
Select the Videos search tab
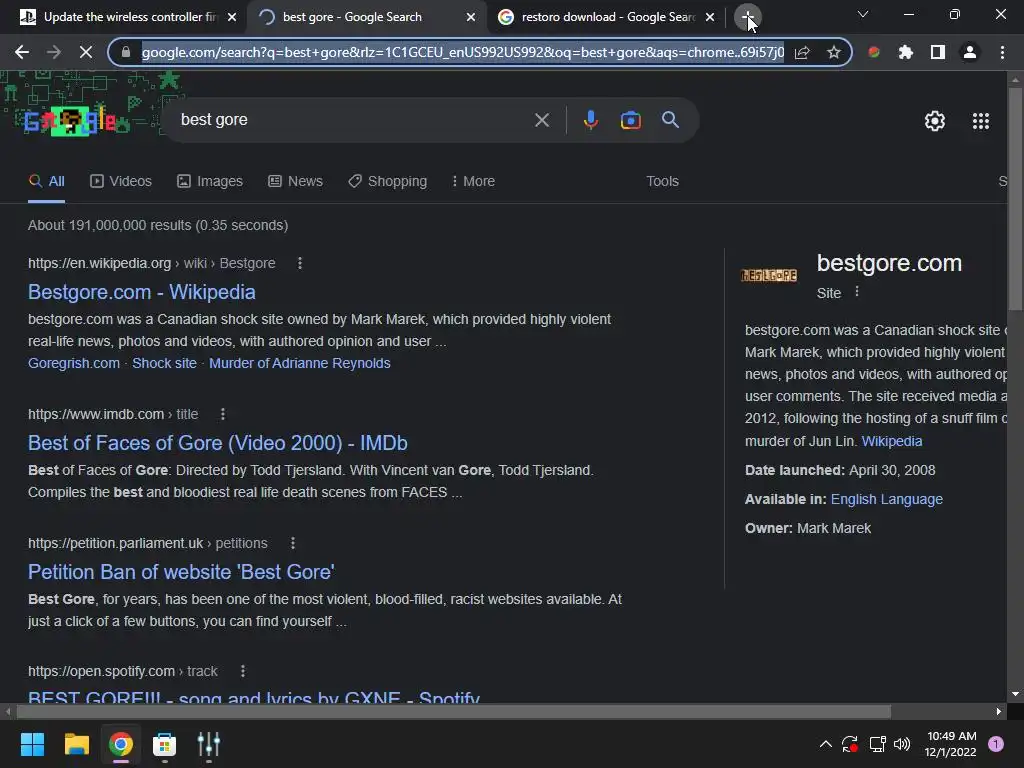pos(121,181)
